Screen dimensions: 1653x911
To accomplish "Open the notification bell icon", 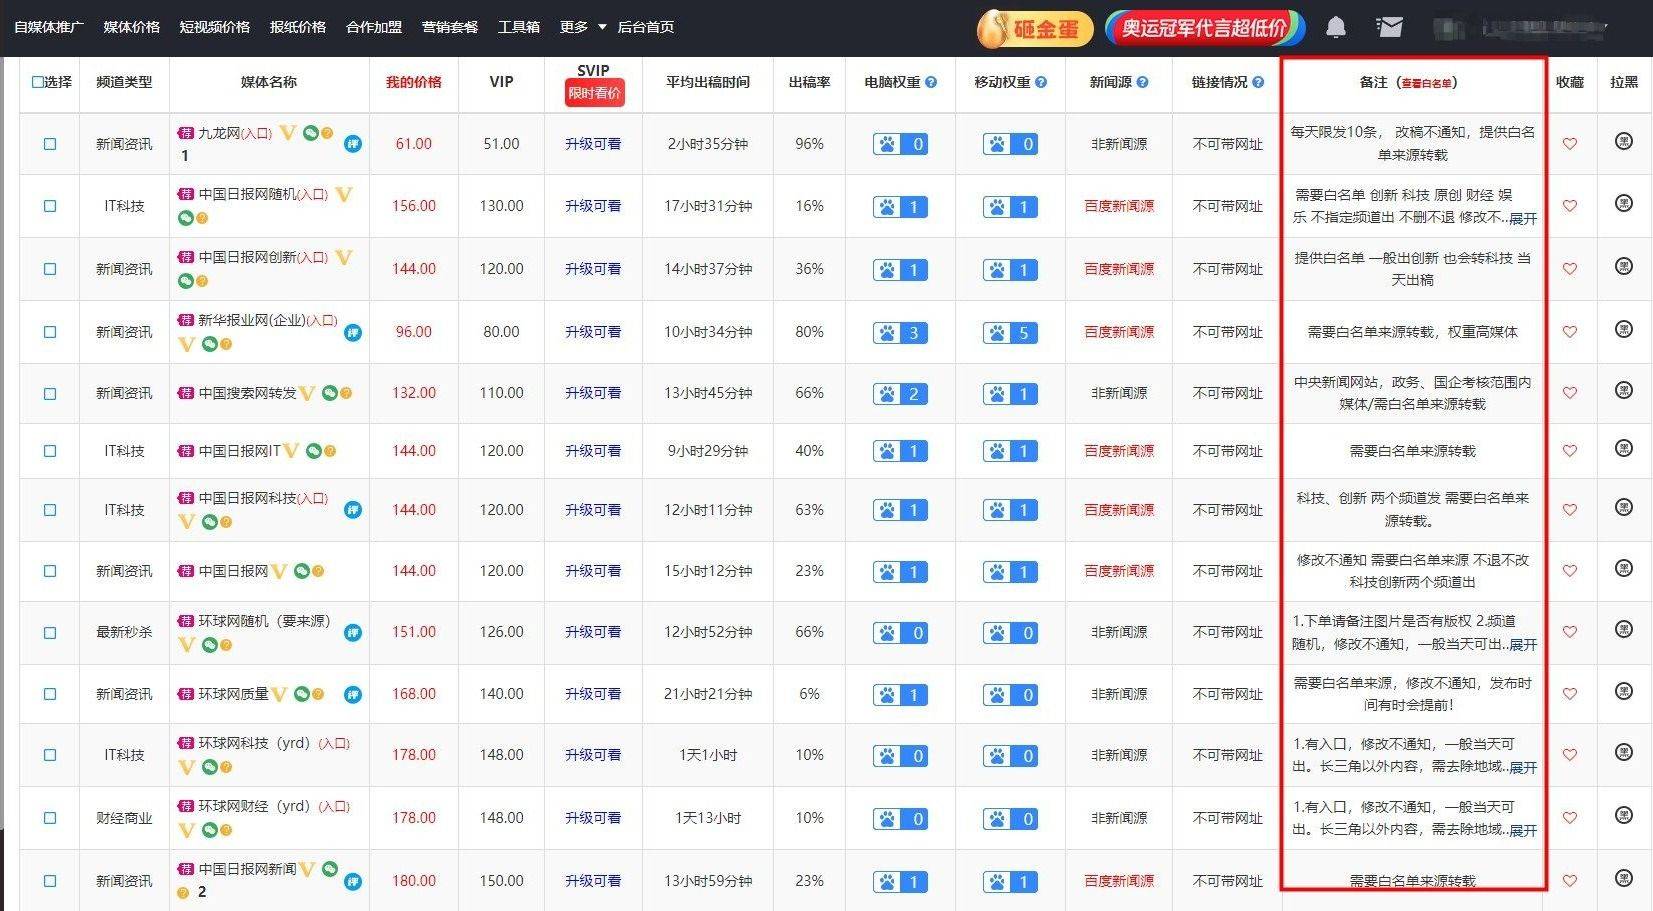I will pos(1335,27).
